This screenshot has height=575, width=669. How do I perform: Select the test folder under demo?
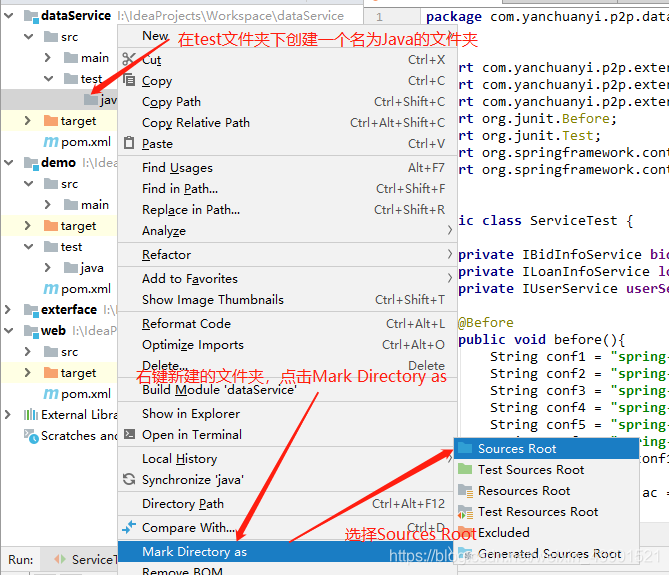(71, 247)
